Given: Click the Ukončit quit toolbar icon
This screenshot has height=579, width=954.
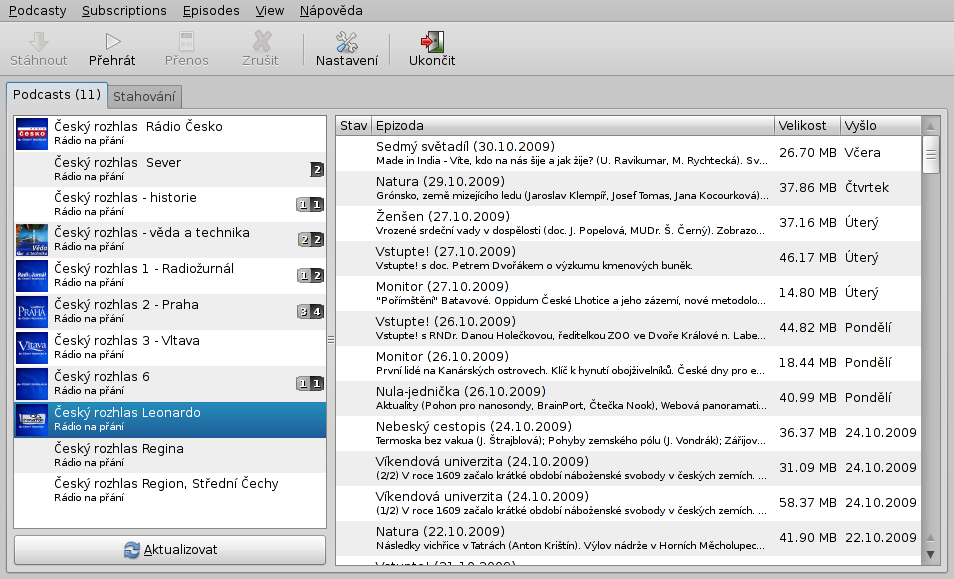Looking at the screenshot, I should click(432, 41).
